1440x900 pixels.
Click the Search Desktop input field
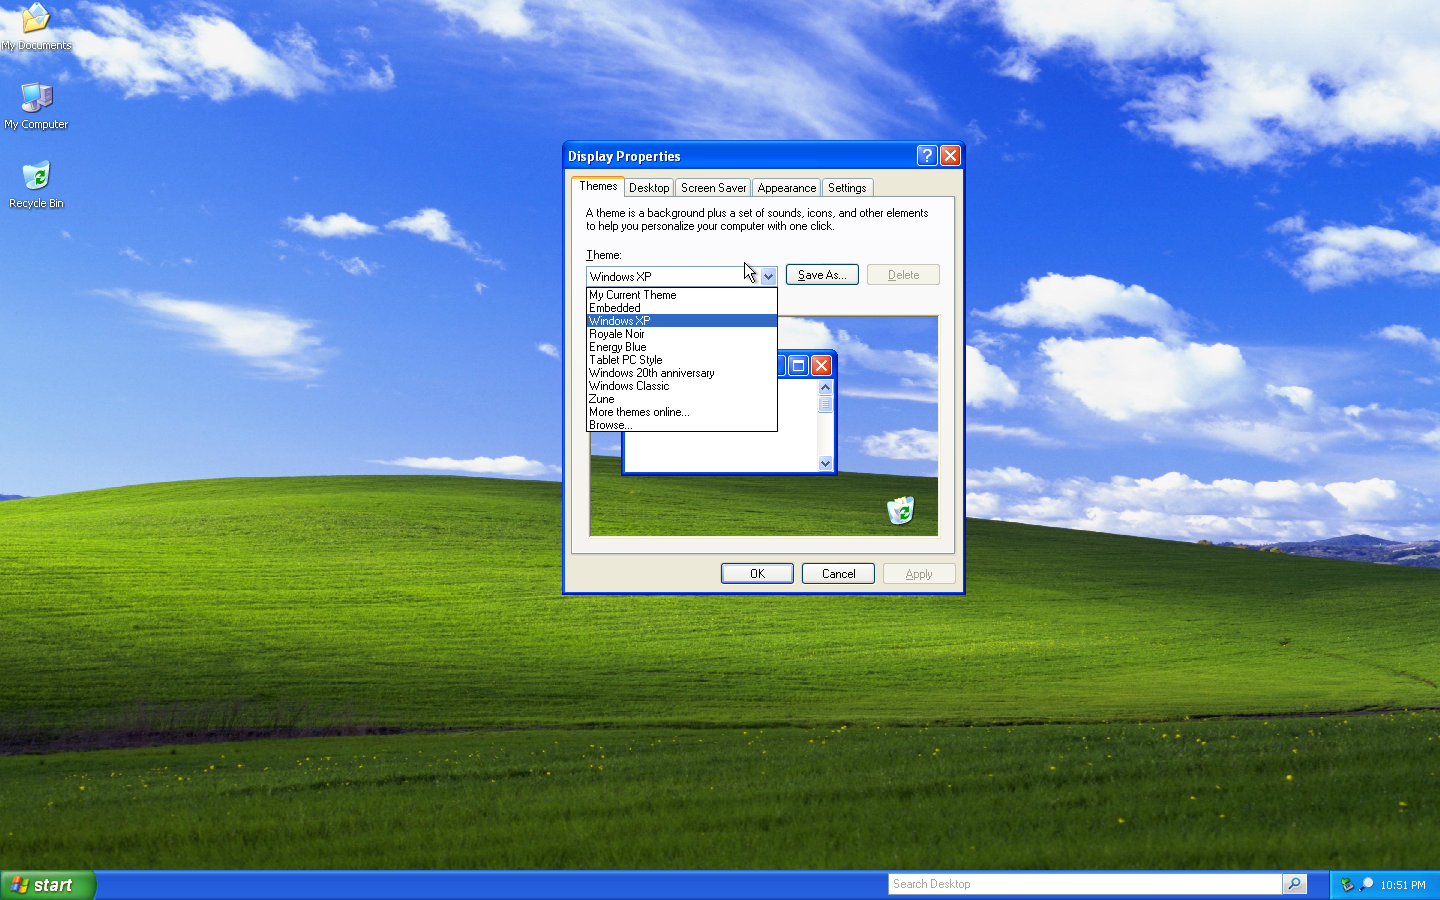1085,884
